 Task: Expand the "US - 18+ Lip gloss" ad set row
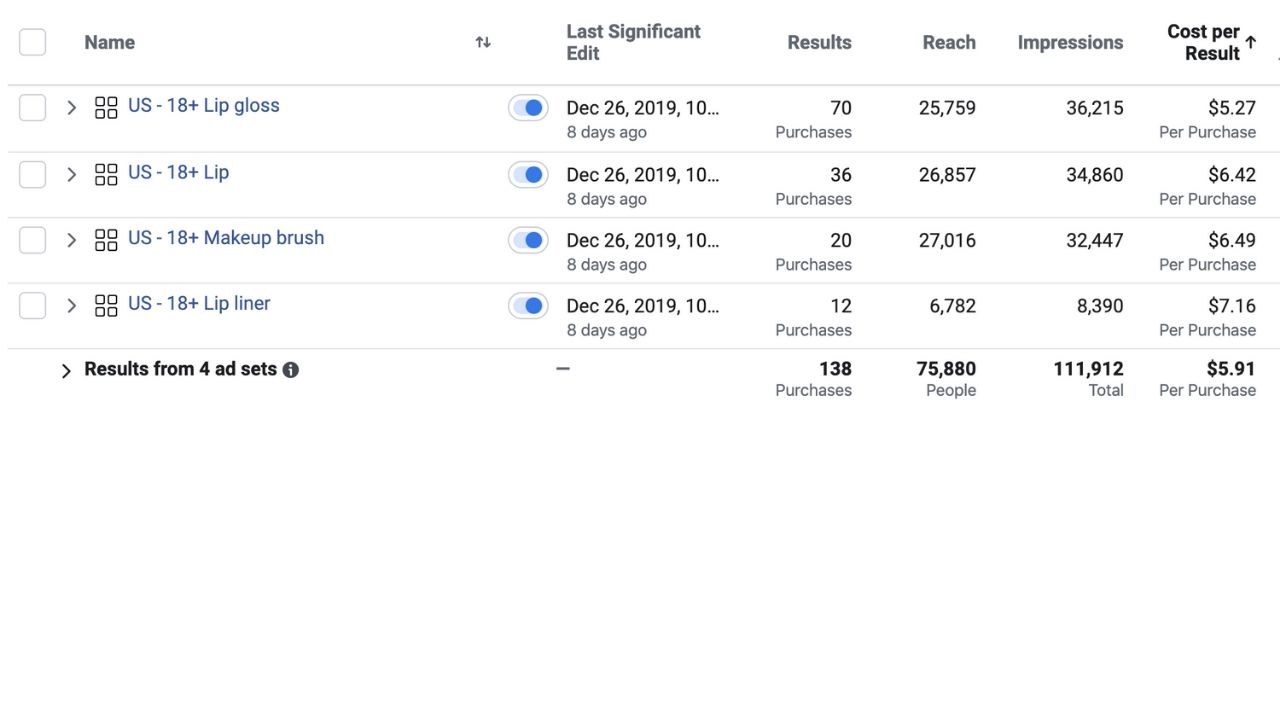(x=71, y=107)
